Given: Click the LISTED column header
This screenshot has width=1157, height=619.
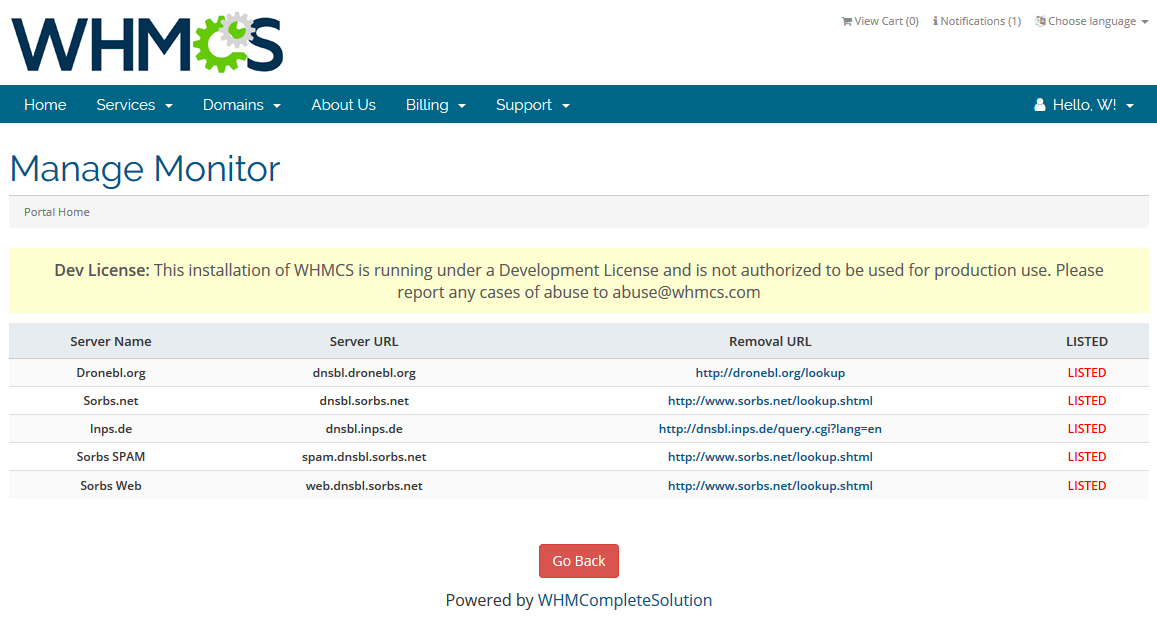Looking at the screenshot, I should [x=1087, y=342].
